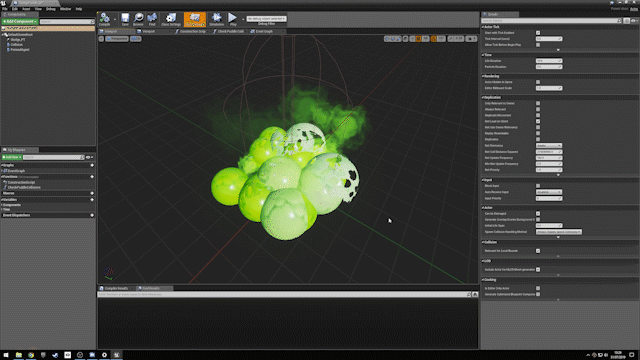Image resolution: width=640 pixels, height=360 pixels.
Task: Open Net Dormancy dropdown
Action: (549, 145)
